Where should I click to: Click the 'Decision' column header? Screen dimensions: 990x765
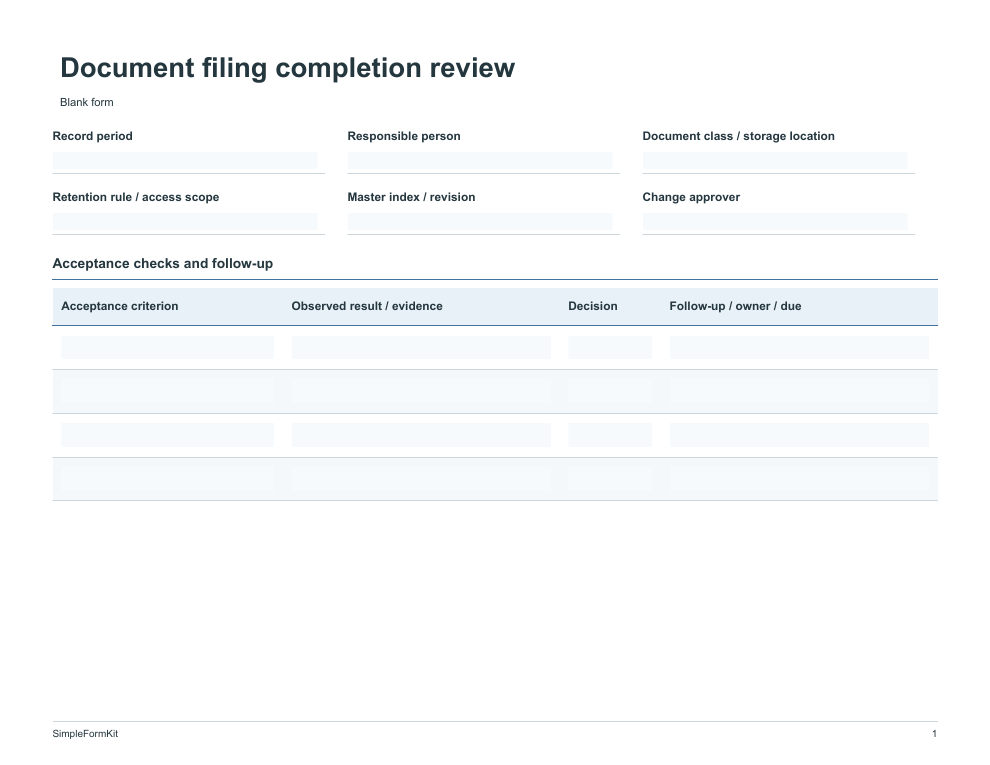(592, 306)
